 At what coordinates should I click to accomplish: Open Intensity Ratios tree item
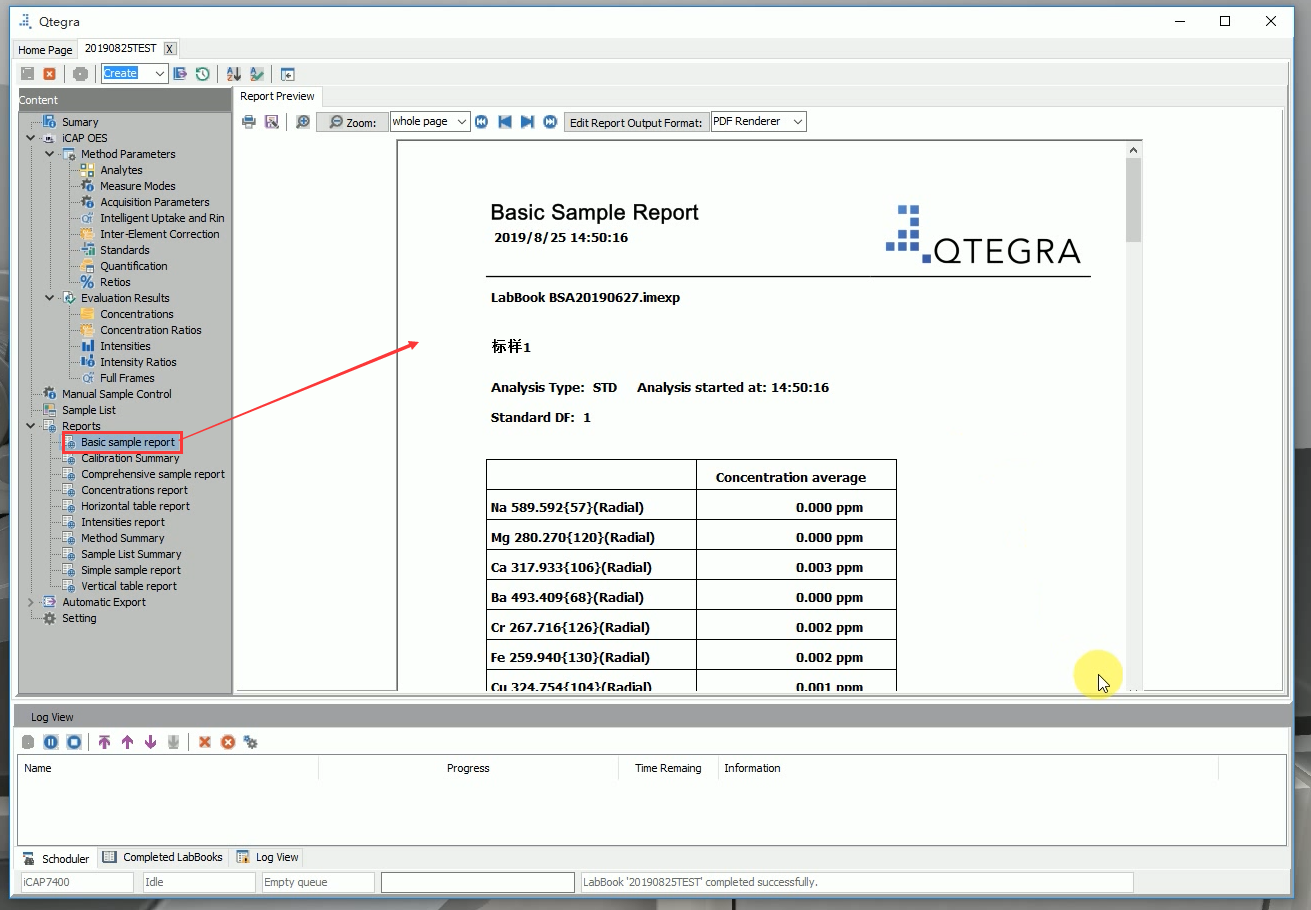[x=138, y=362]
